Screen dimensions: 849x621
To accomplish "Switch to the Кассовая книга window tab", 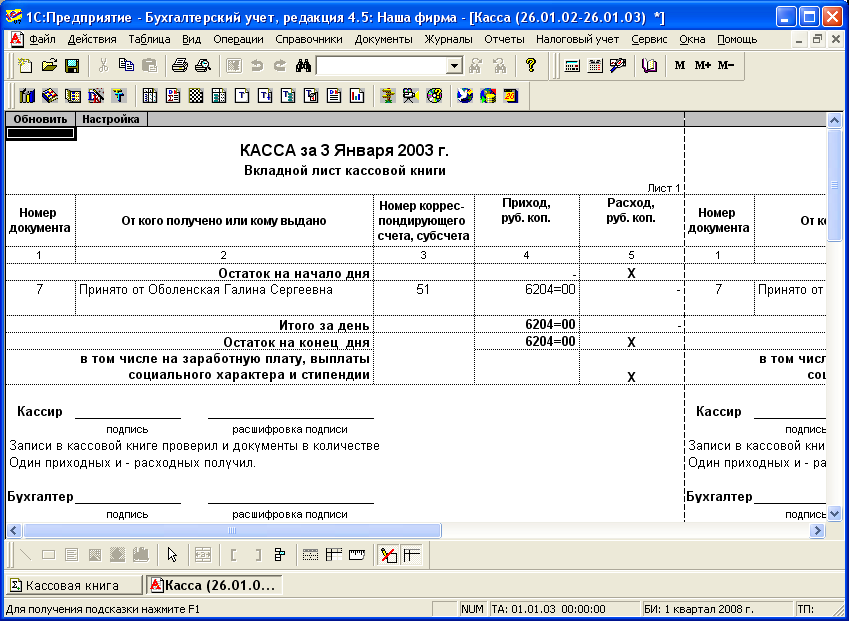I will click(73, 585).
